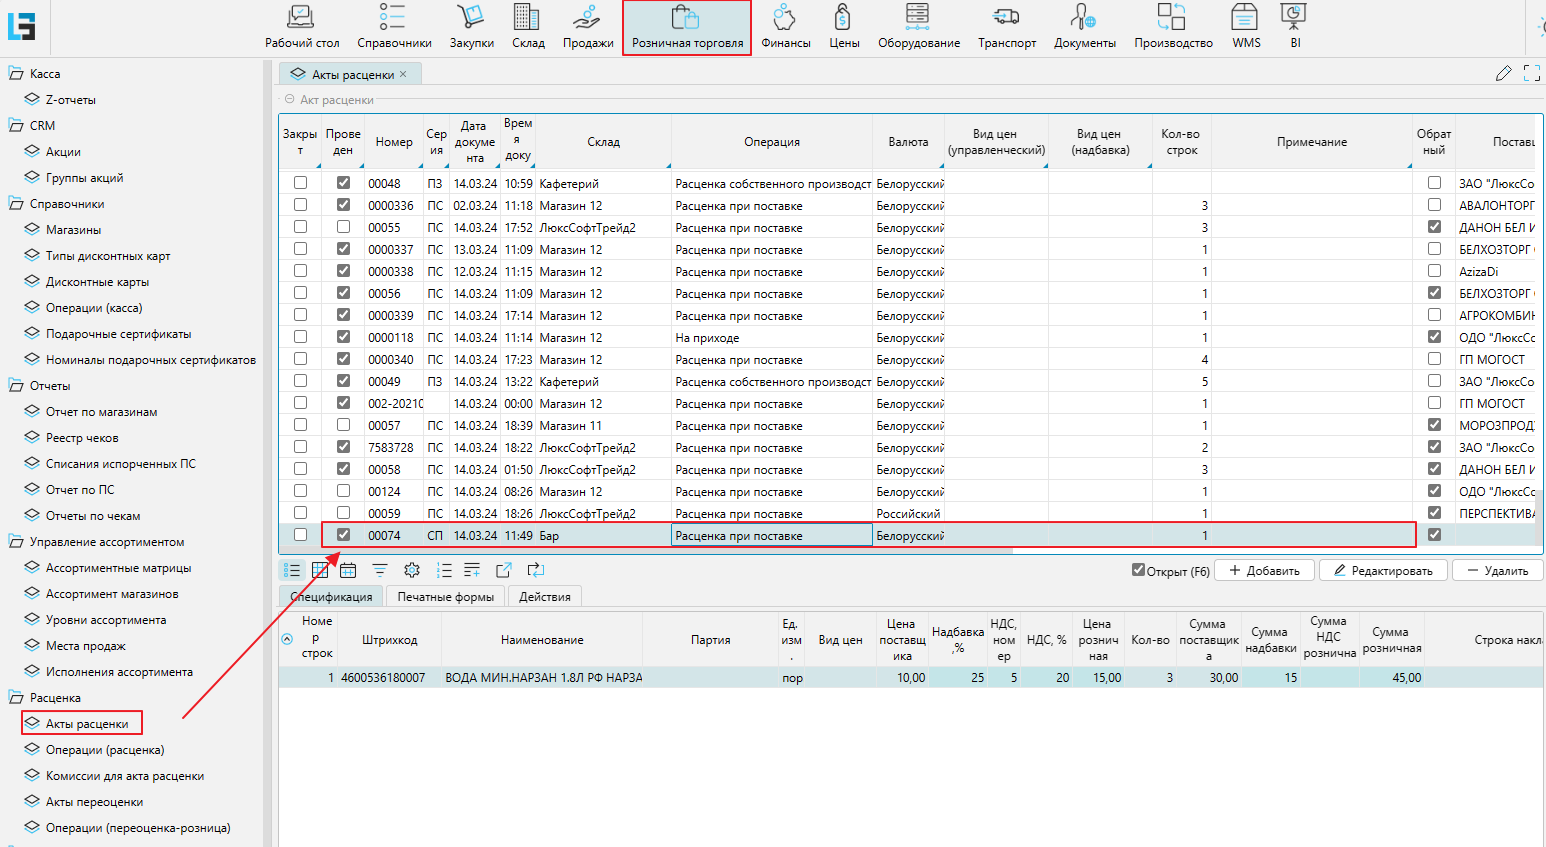Switch to the Печатные формы tab
The image size is (1546, 847).
point(445,597)
